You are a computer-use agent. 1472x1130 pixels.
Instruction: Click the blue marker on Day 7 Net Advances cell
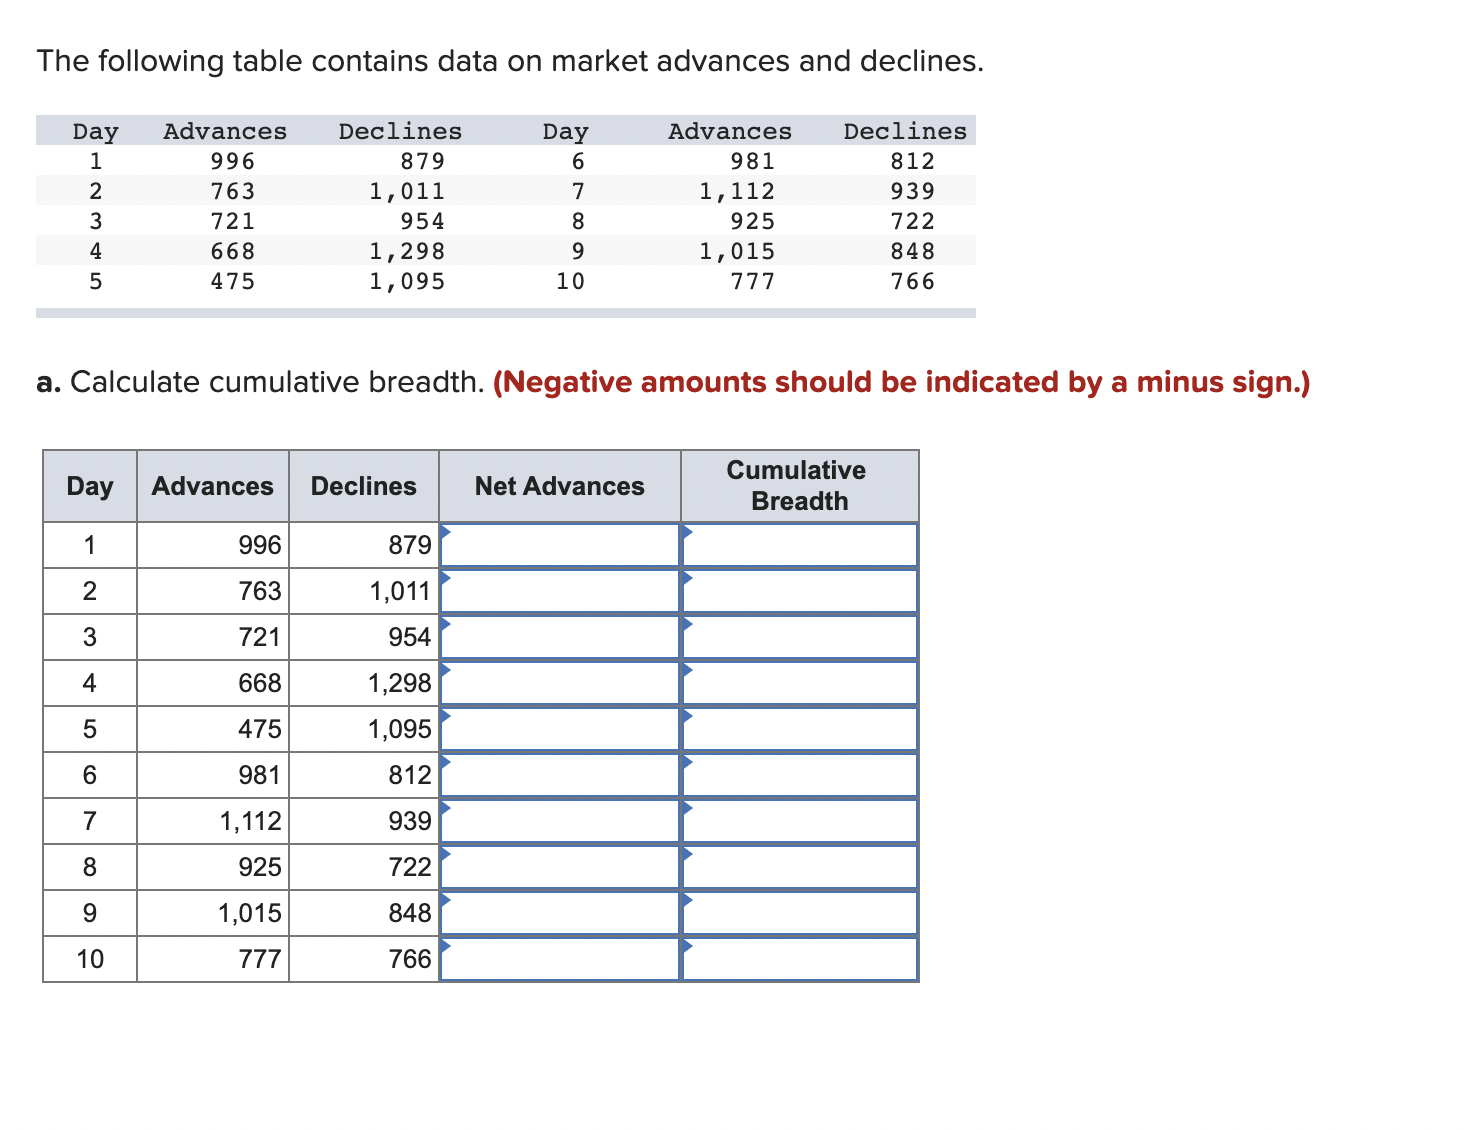coord(447,808)
